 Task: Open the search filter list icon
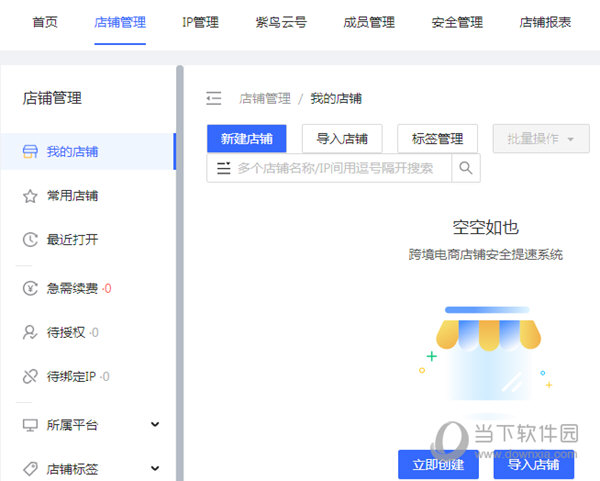pos(223,168)
